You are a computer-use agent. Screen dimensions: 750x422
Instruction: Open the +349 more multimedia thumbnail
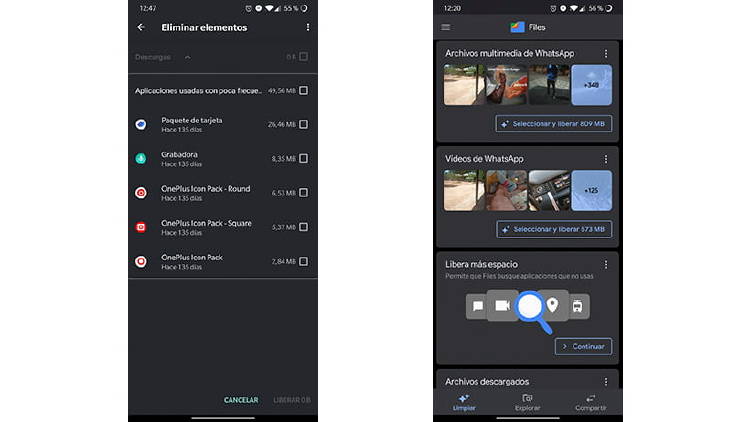tap(592, 85)
